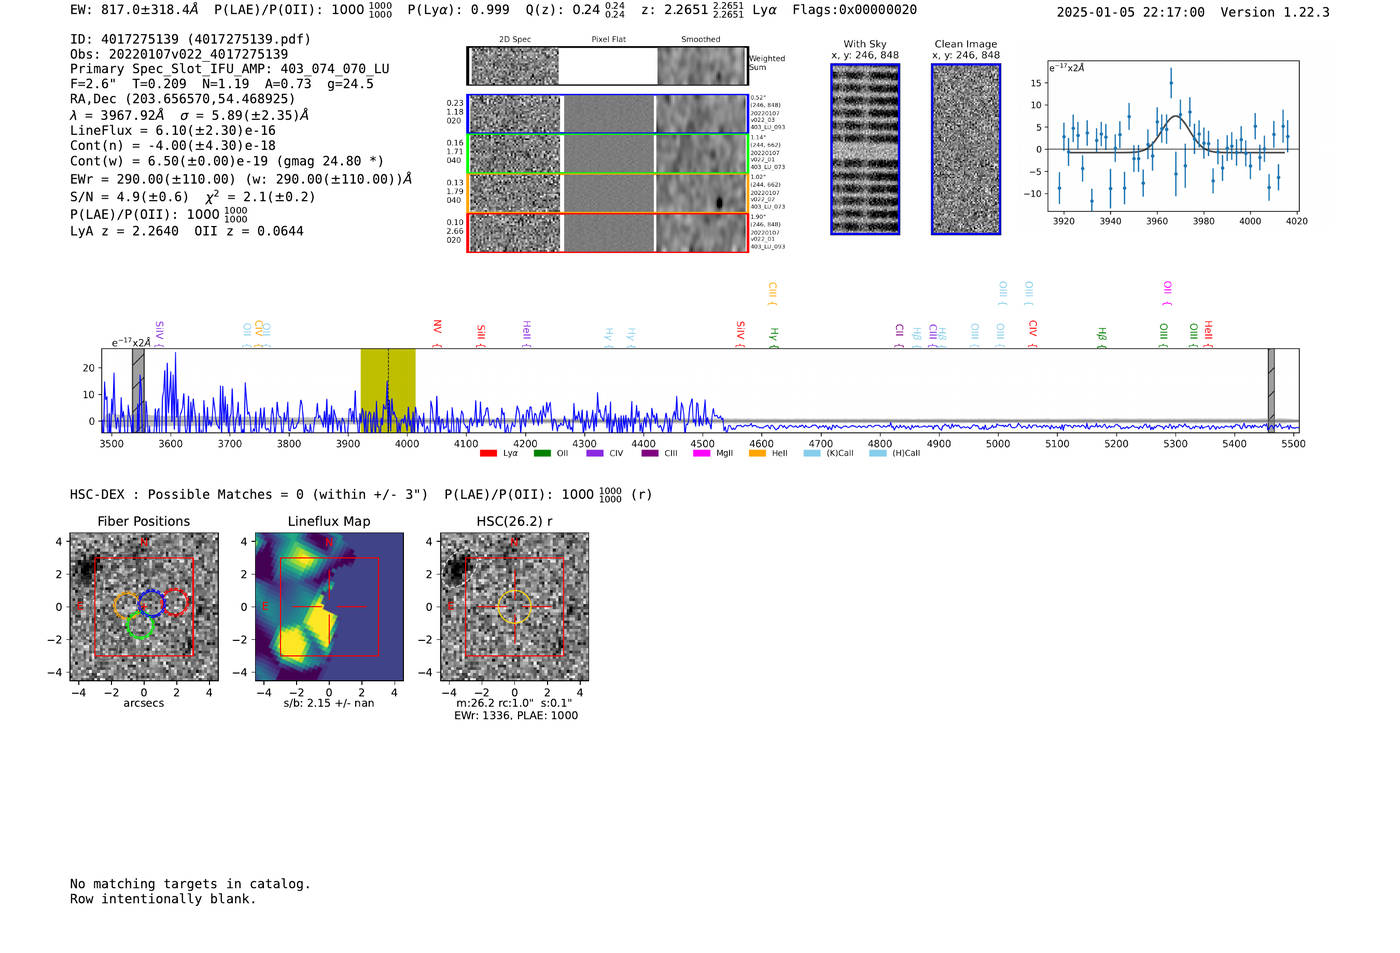Select the green-bordered 2D spectrum fiber row
Image resolution: width=1400 pixels, height=953 pixels.
[608, 154]
